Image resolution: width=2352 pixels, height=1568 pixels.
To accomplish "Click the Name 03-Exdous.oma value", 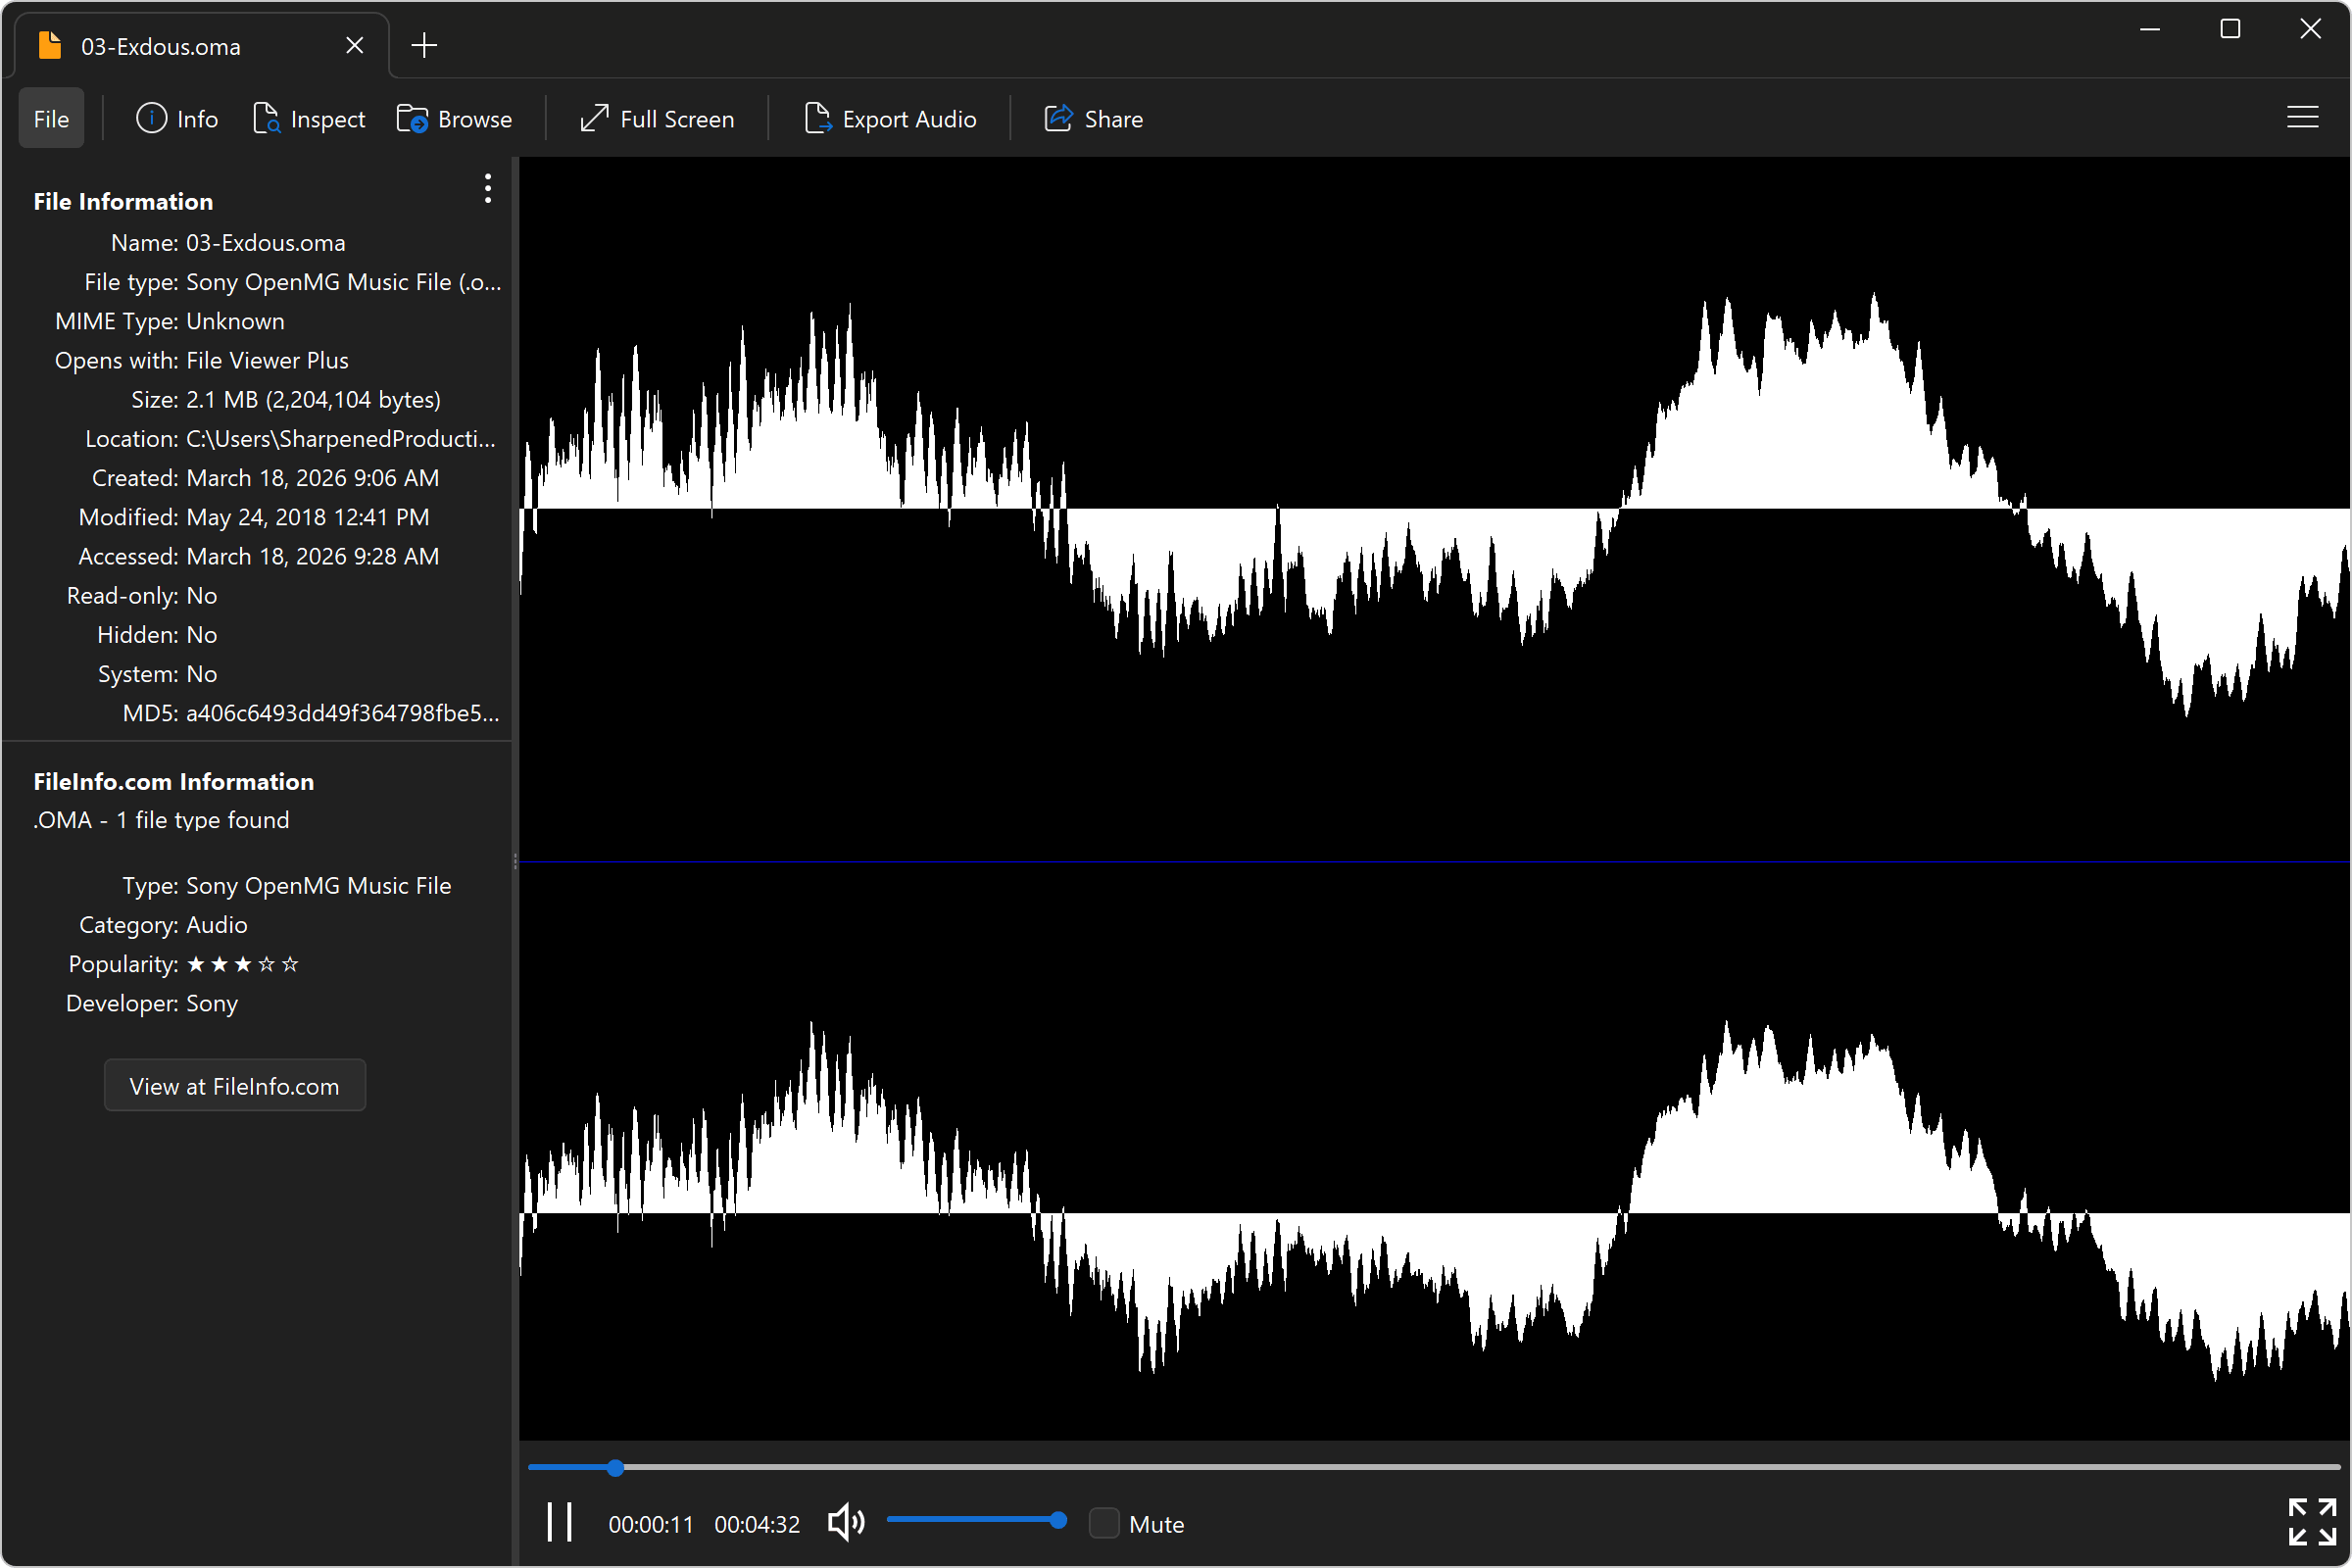I will (266, 243).
